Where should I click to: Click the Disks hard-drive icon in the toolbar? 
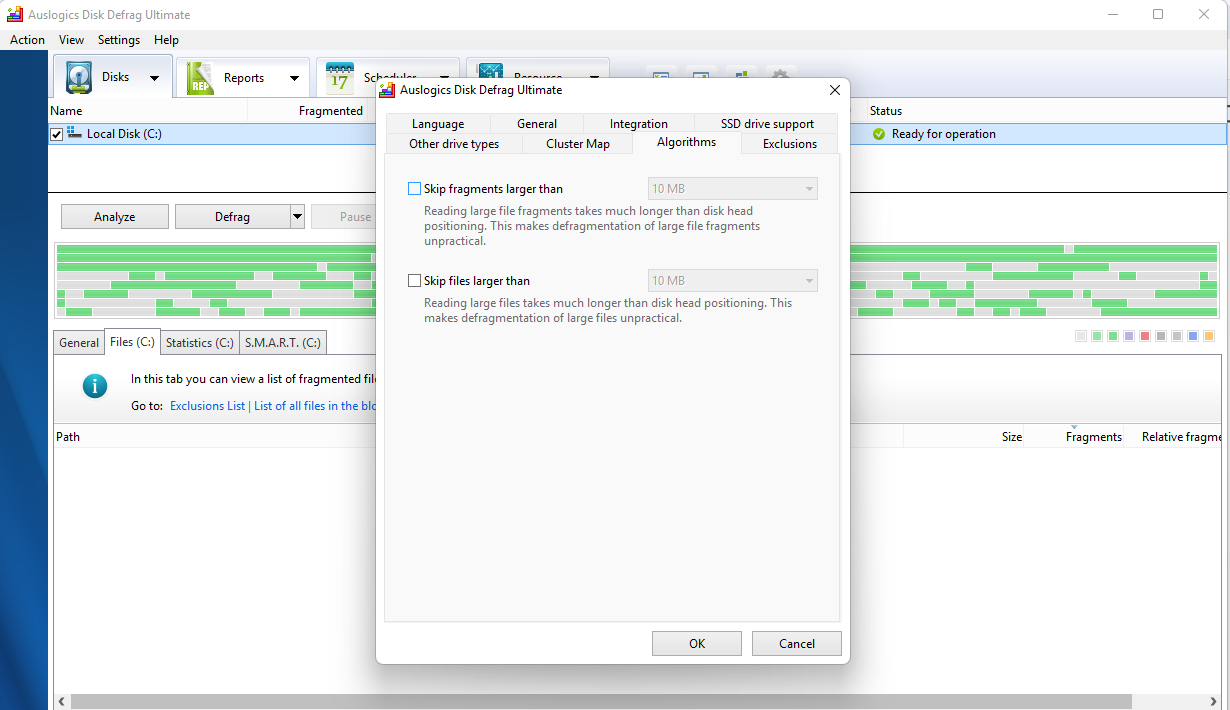79,77
